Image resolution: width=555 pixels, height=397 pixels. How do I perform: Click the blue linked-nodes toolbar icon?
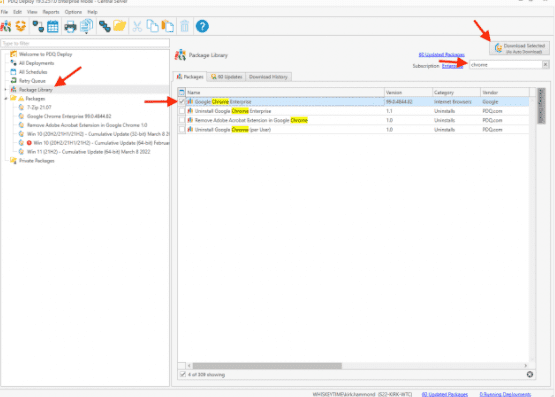pyautogui.click(x=104, y=26)
